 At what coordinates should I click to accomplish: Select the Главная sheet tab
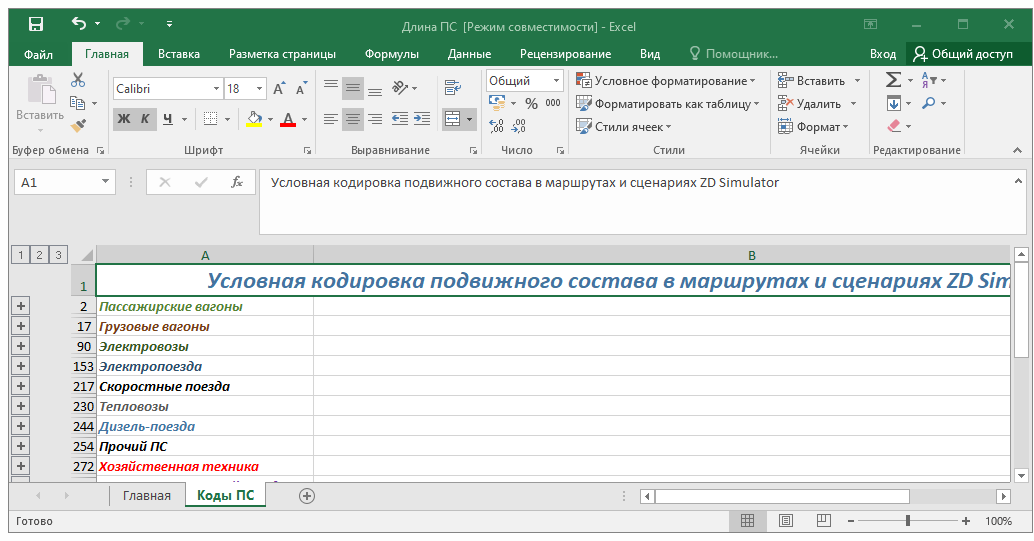coord(146,495)
